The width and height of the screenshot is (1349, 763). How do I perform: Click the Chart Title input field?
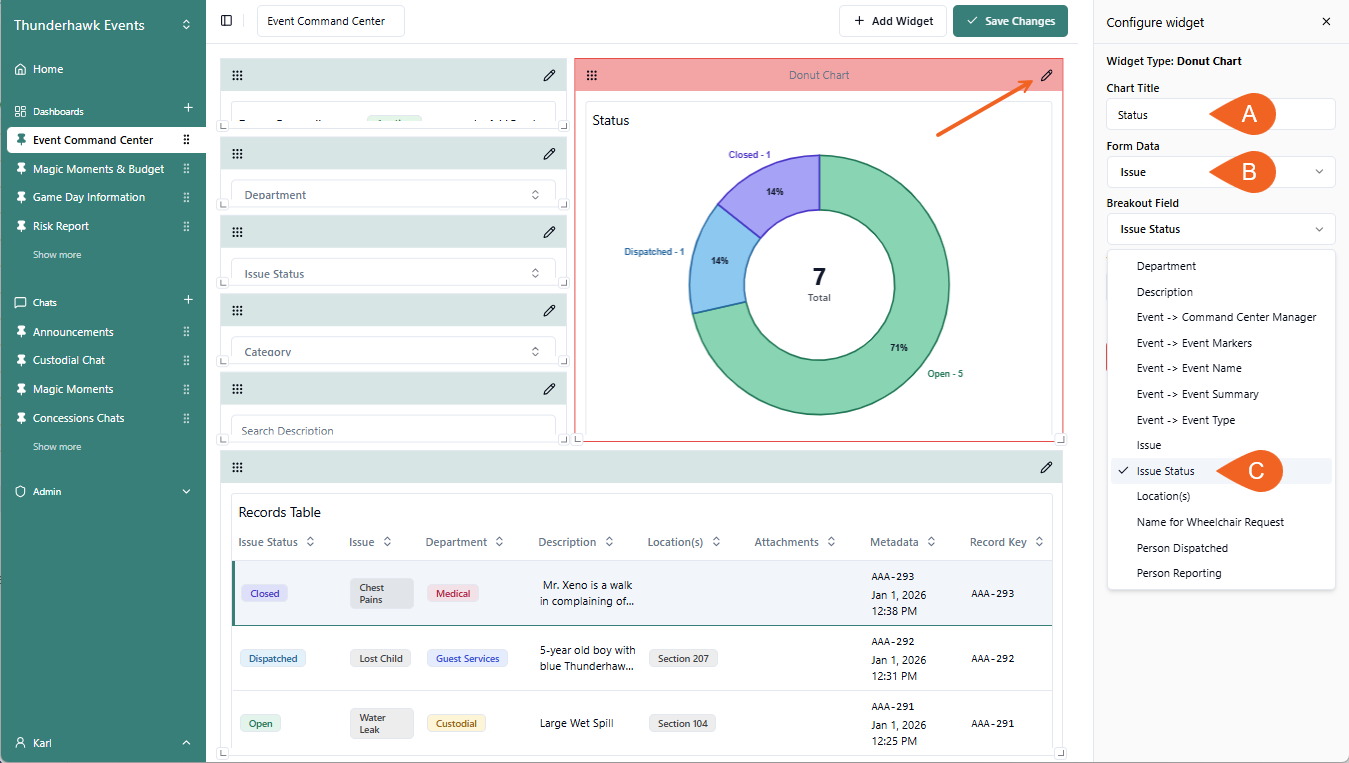(1220, 115)
